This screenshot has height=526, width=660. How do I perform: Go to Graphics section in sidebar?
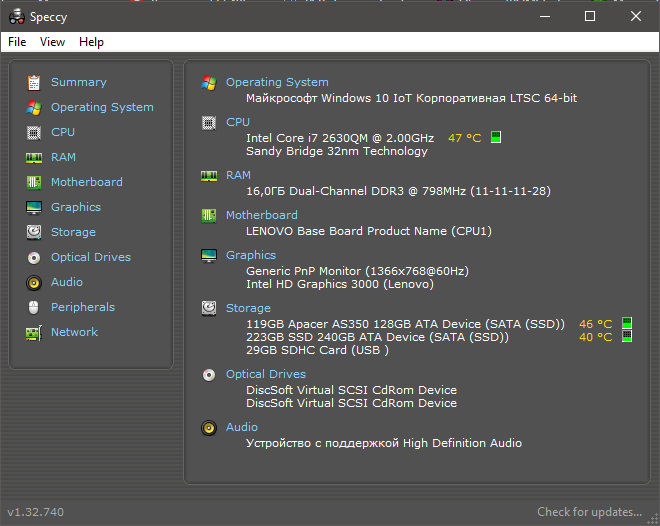76,207
